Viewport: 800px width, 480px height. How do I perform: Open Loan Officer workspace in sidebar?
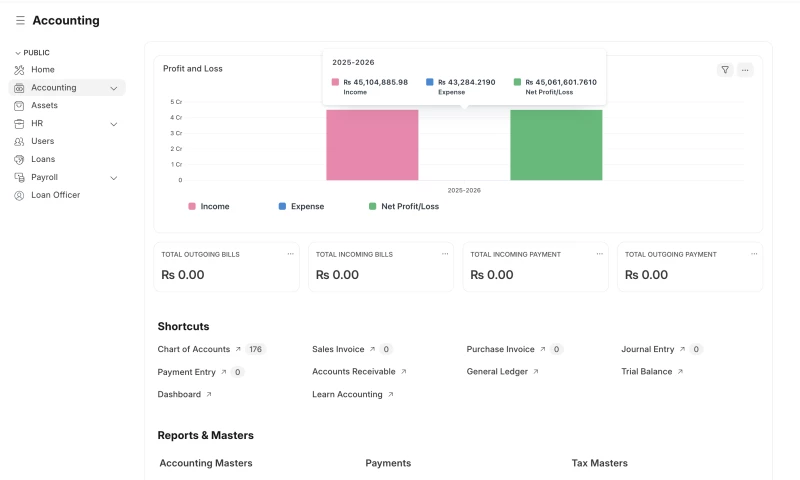pos(56,195)
